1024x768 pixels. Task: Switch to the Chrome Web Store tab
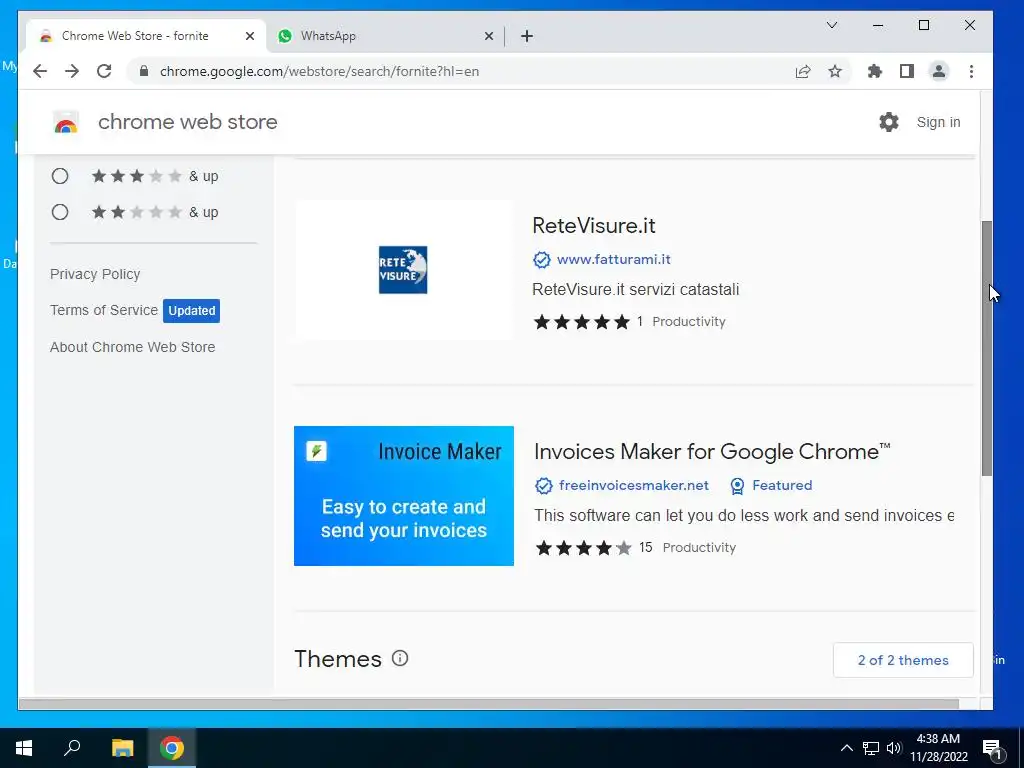click(x=136, y=36)
